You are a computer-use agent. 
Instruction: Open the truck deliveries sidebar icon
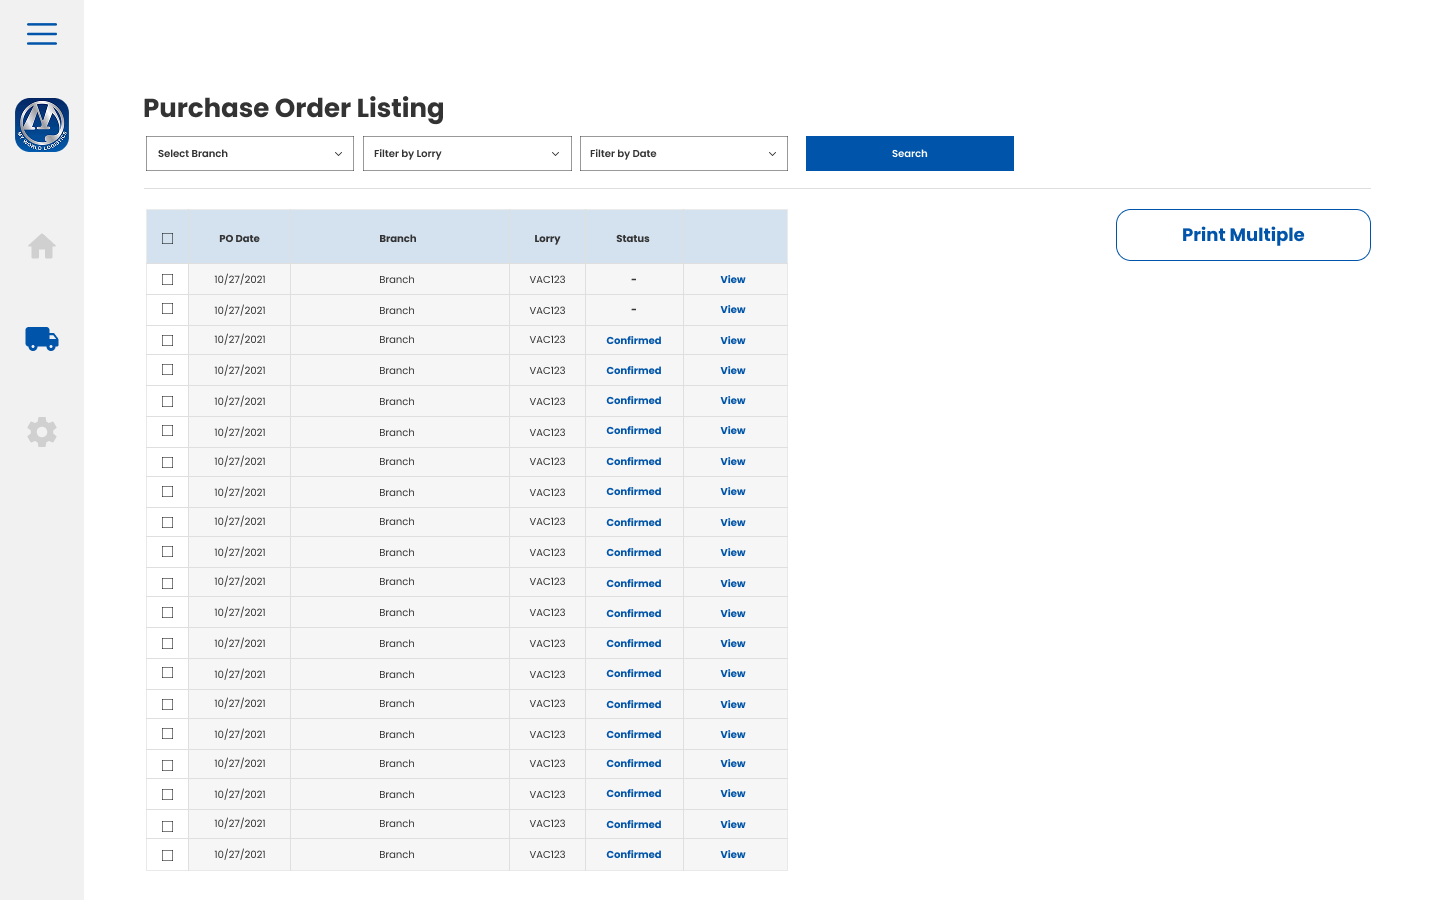42,339
